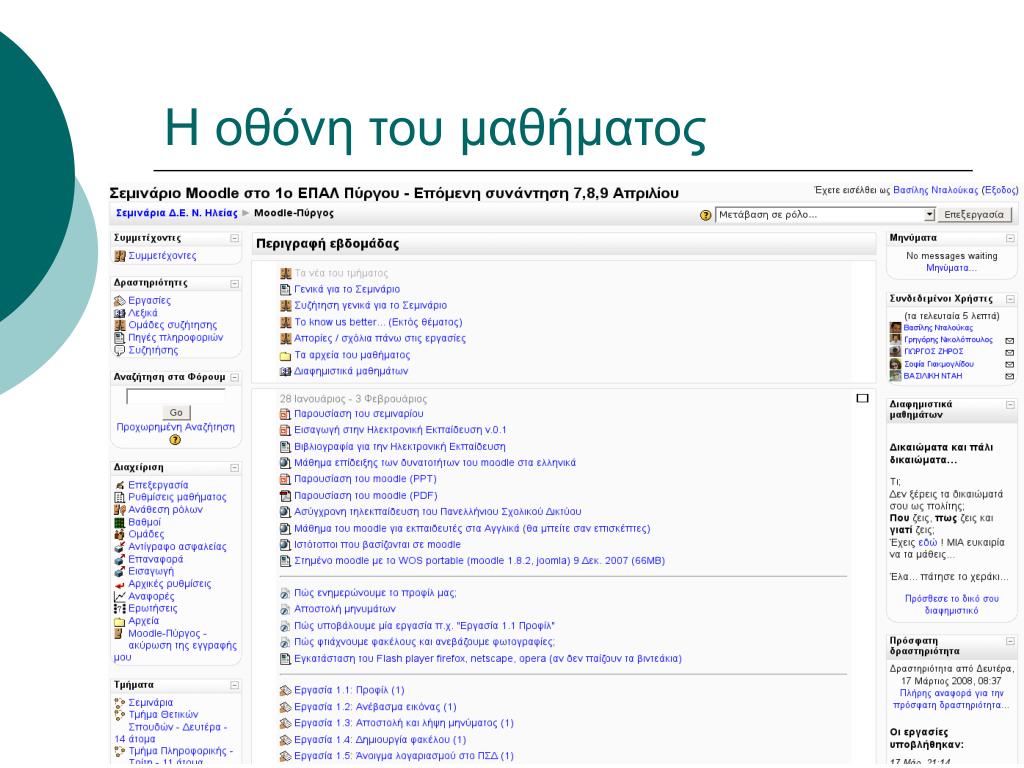Hide the Μηνύματα block
This screenshot has height=768, width=1024.
[1010, 239]
